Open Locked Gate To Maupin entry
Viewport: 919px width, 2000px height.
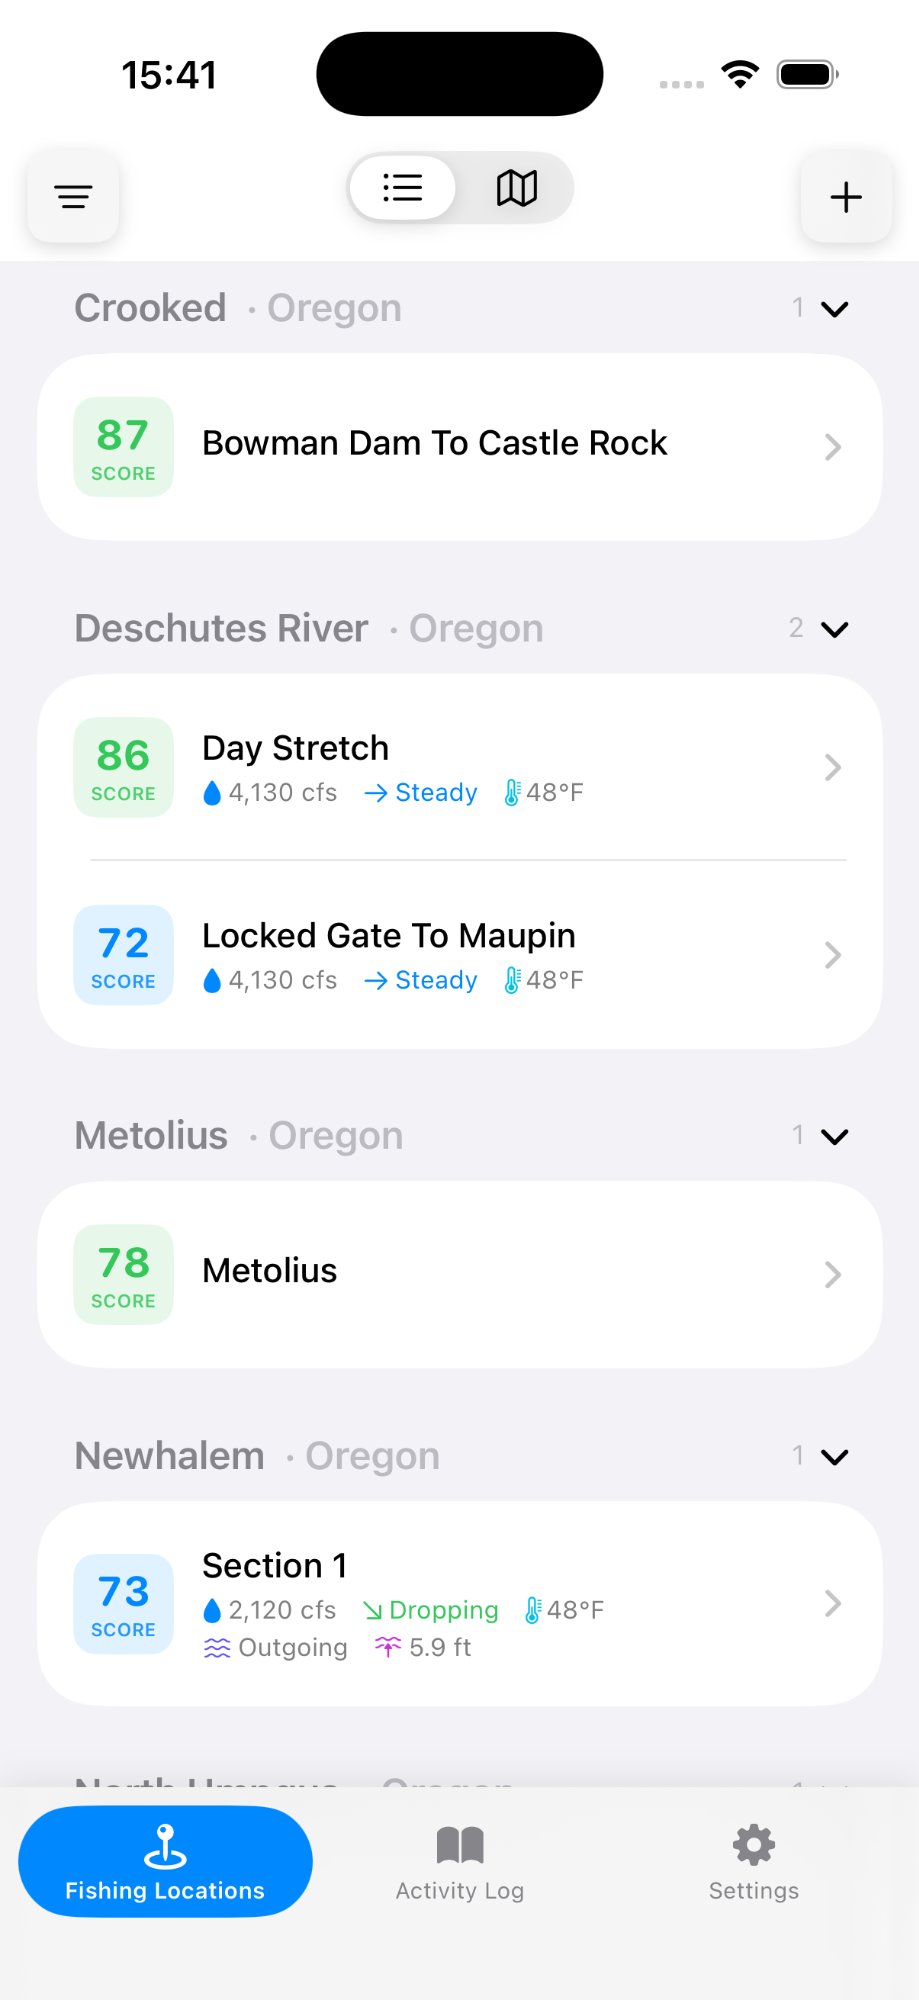click(x=389, y=936)
